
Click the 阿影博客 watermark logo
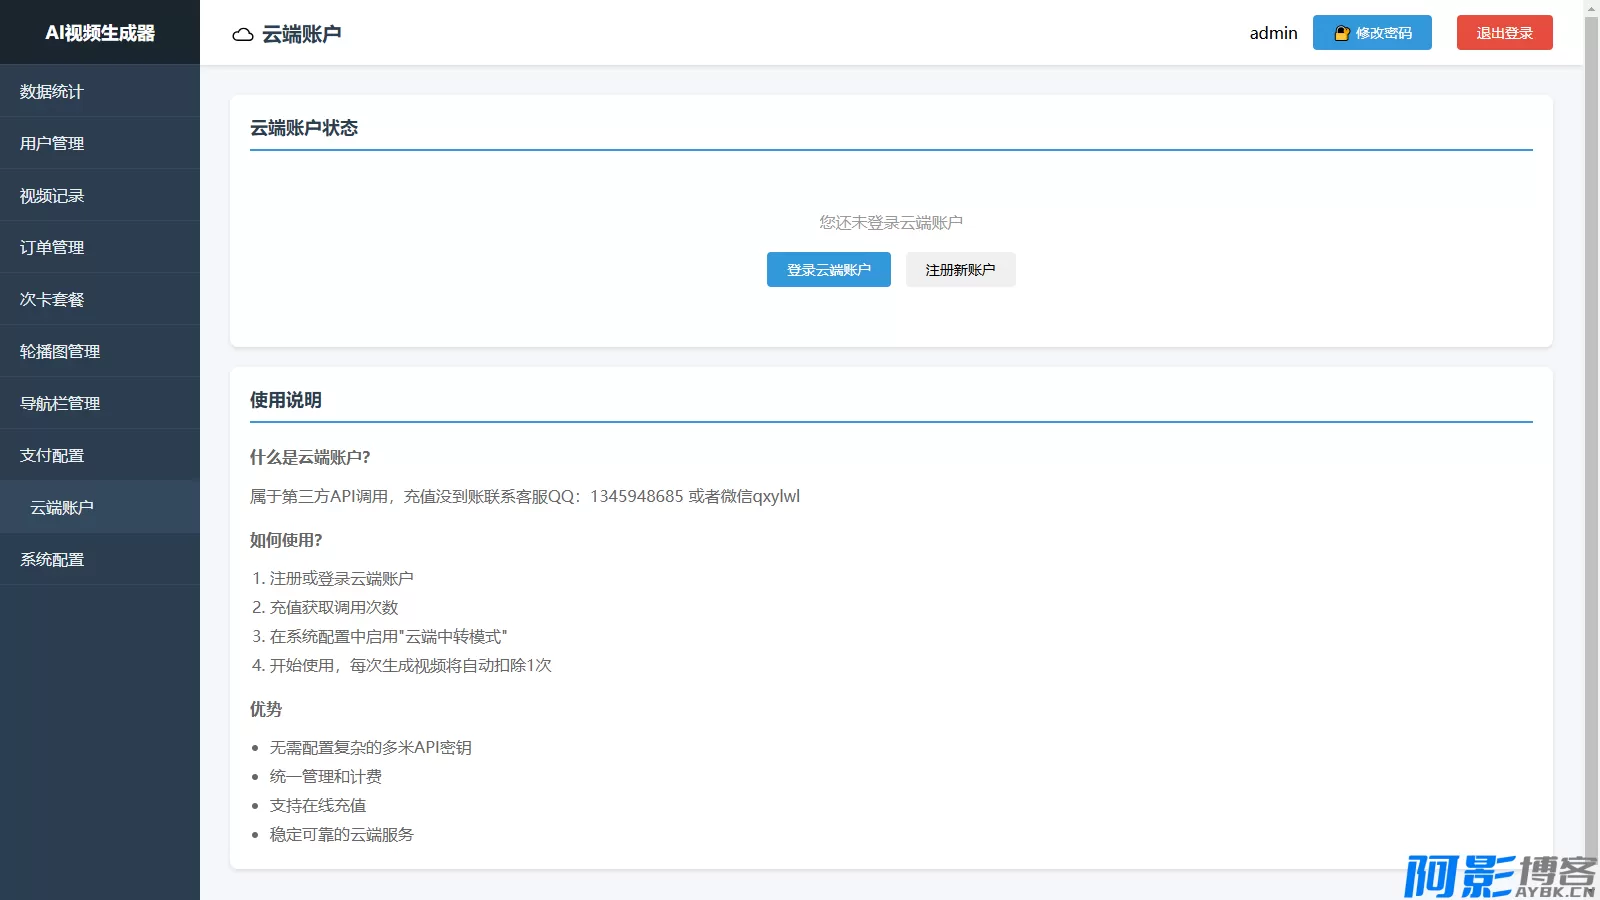1498,876
